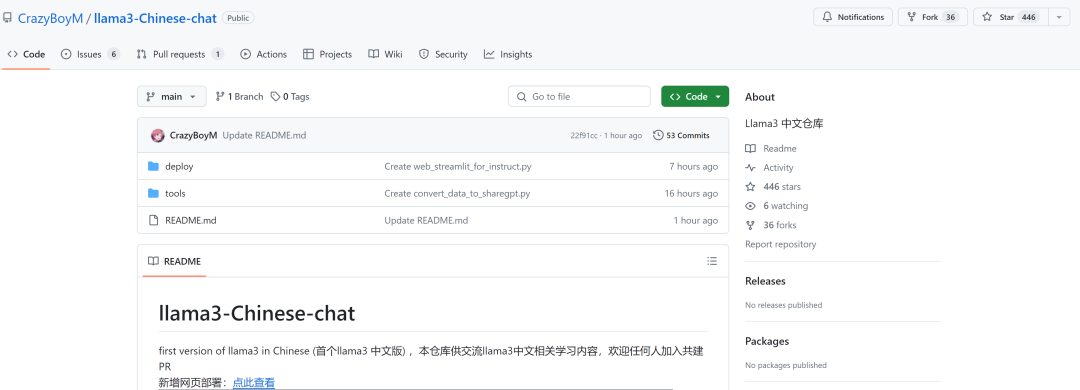The width and height of the screenshot is (1080, 390).
Task: Click the Notifications button
Action: coord(853,17)
